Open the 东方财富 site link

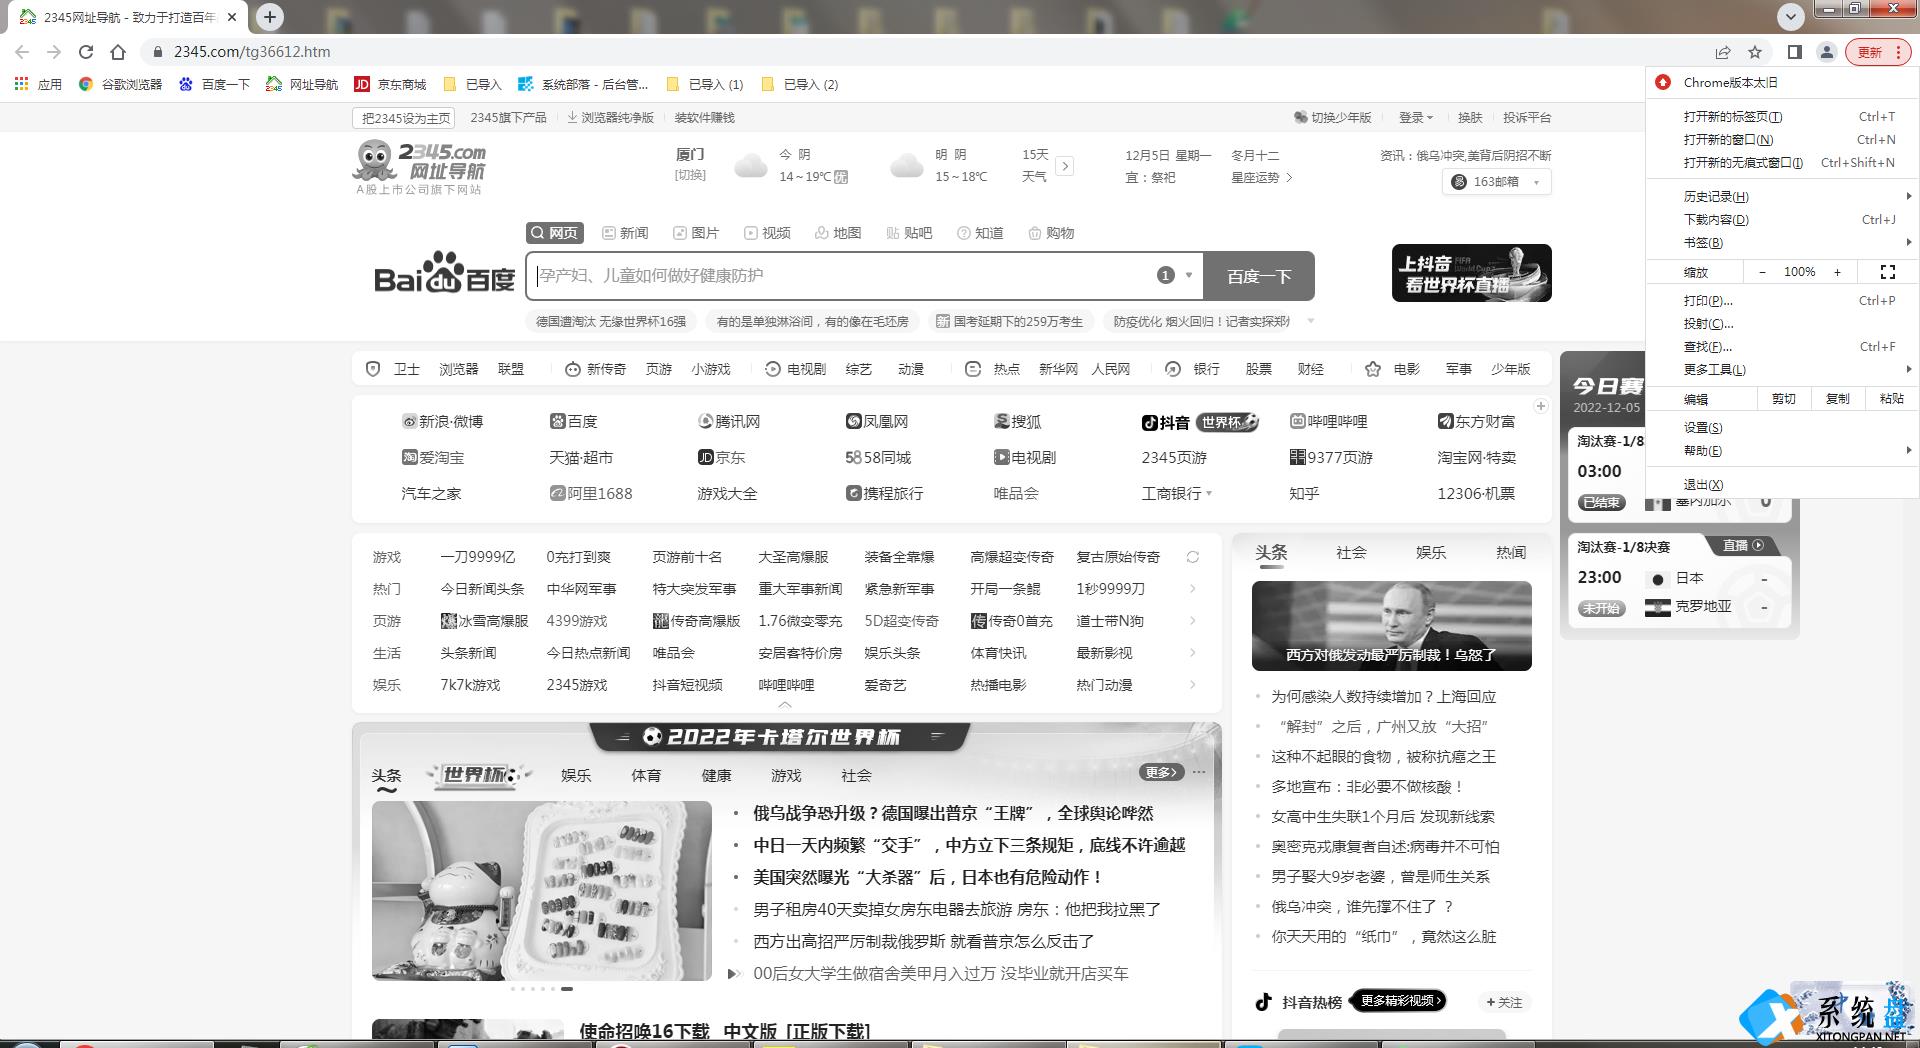click(1476, 421)
